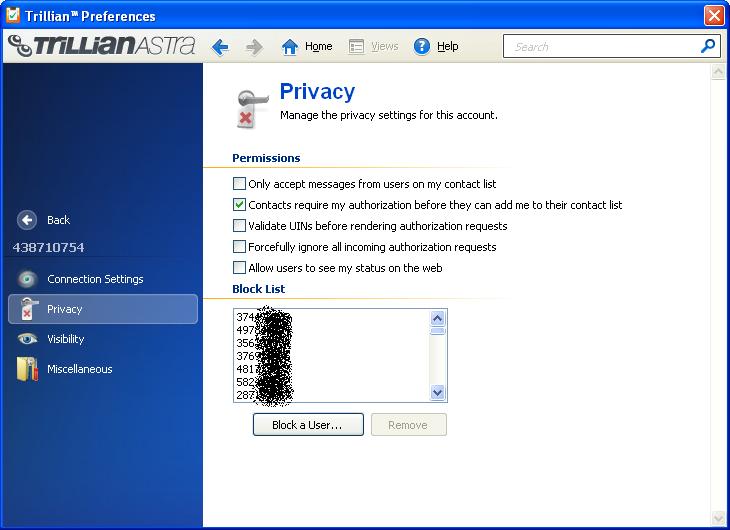Click the Trillian title bar app icon
This screenshot has width=730, height=530.
point(13,15)
